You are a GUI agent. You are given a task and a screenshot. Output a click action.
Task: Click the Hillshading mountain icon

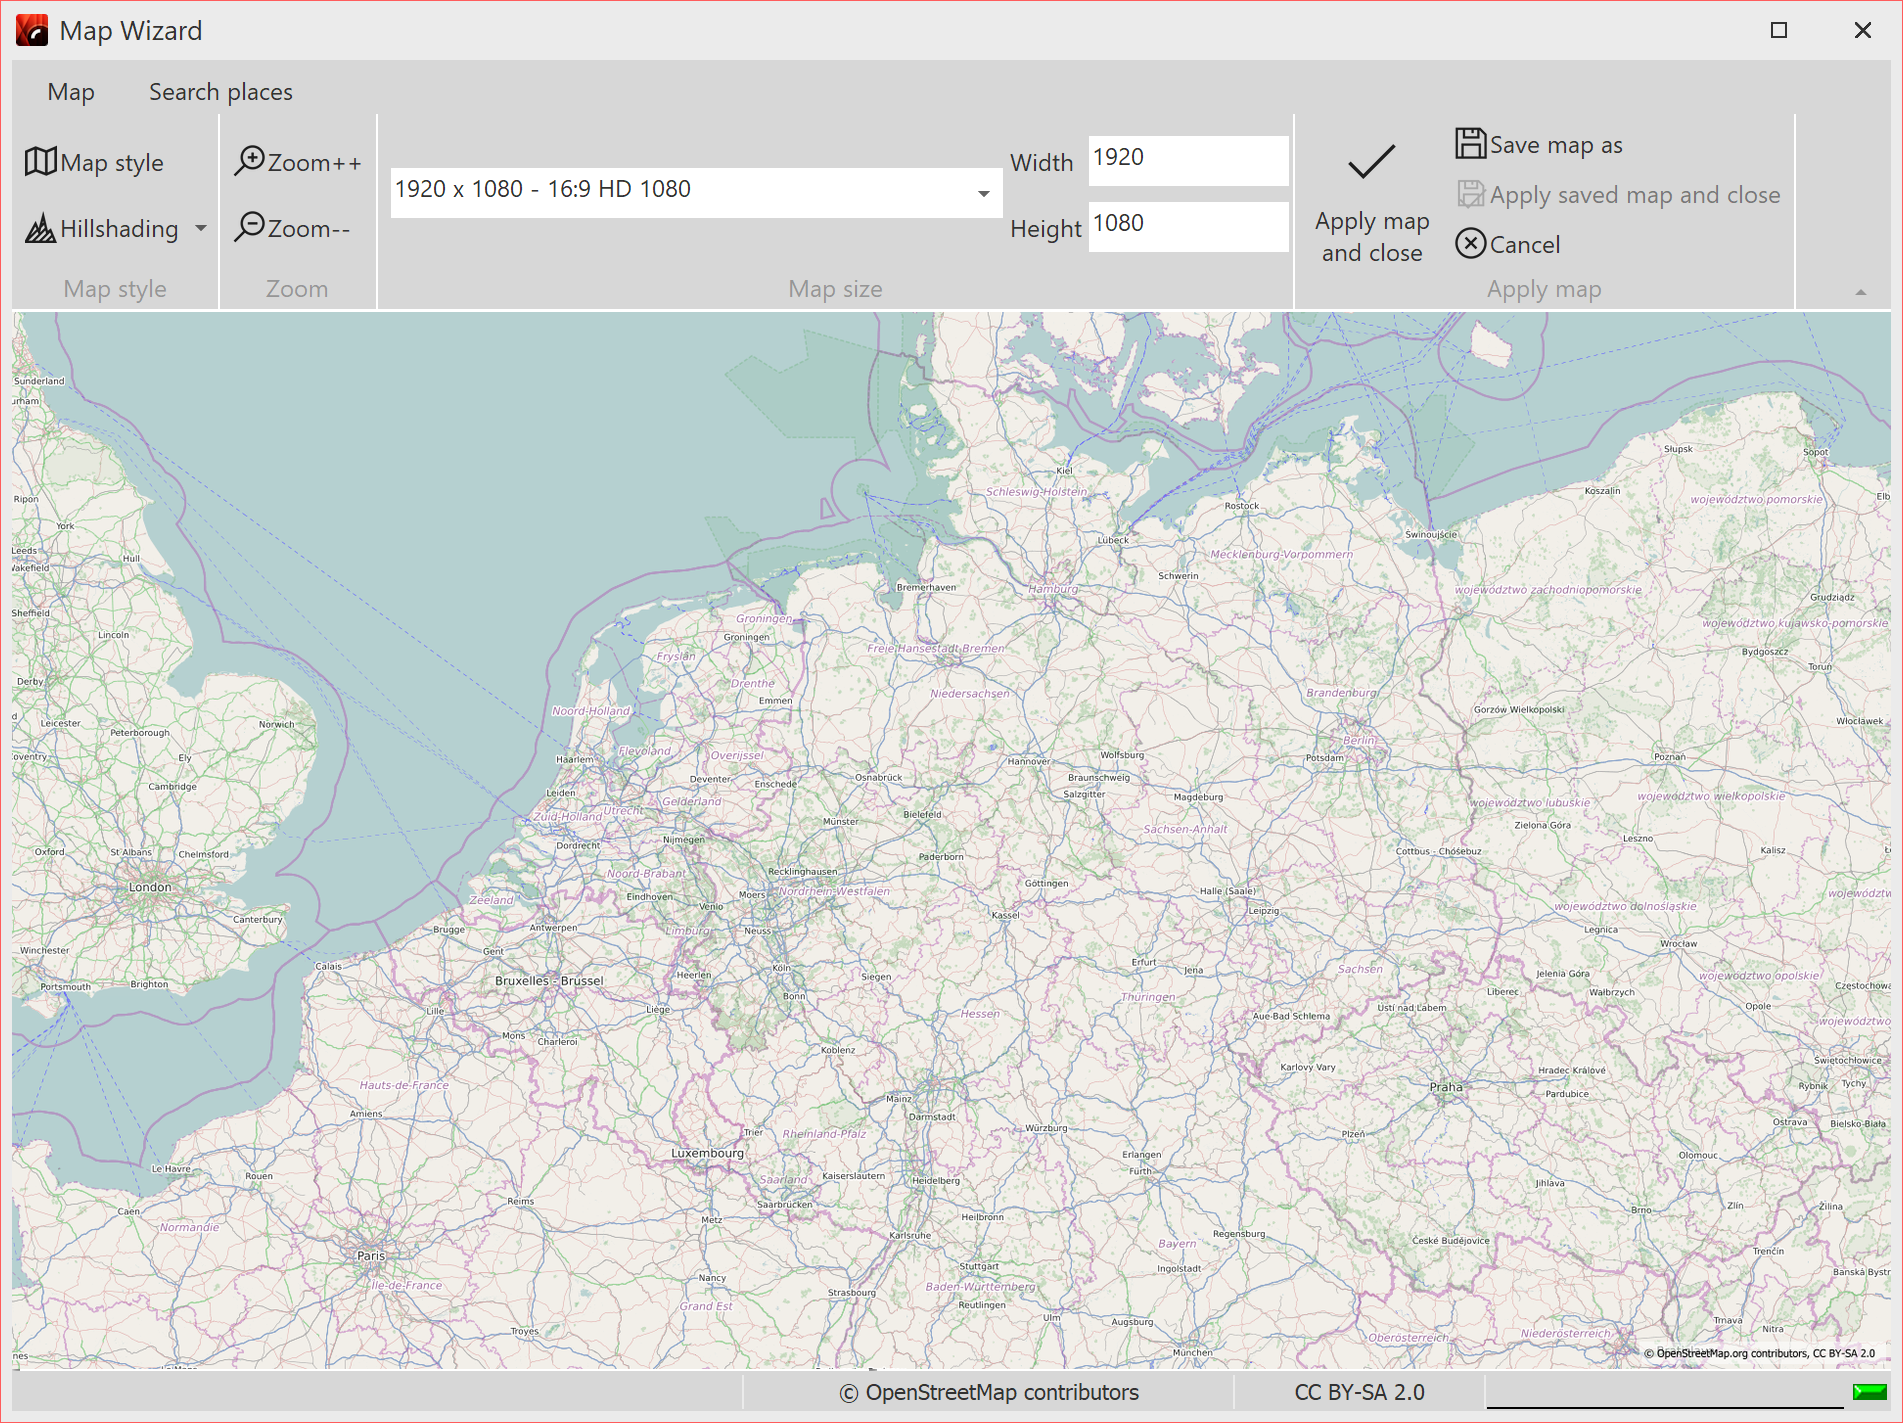tap(39, 228)
